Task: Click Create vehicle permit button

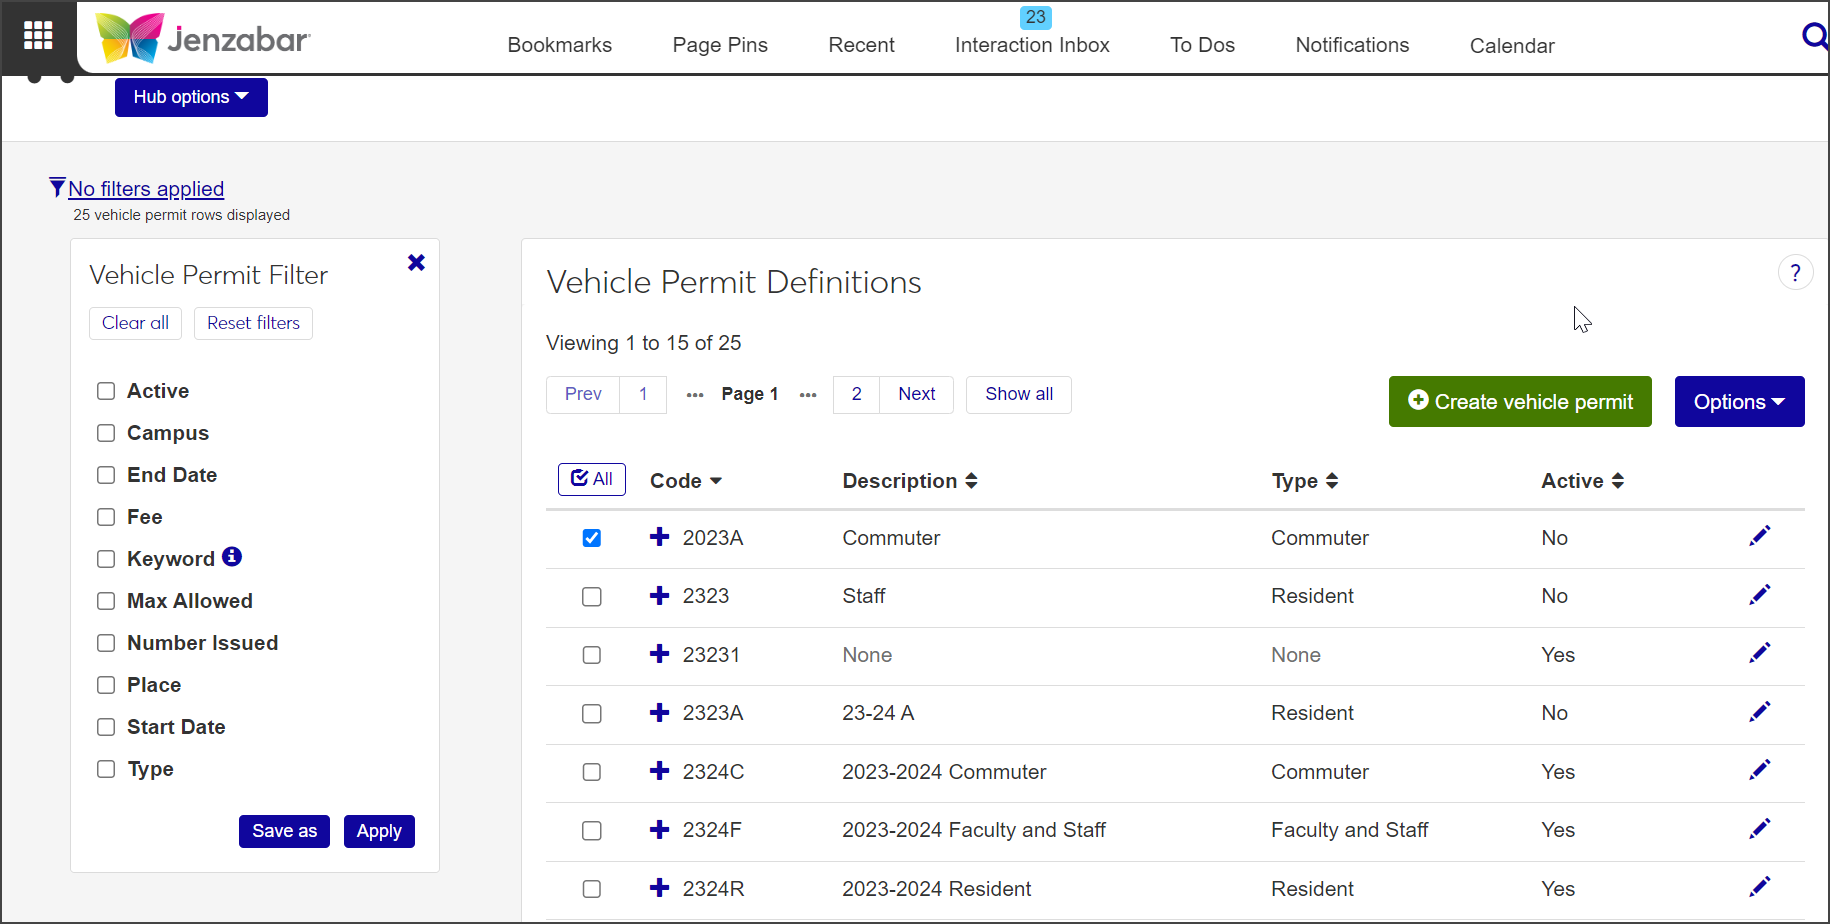Action: pos(1520,402)
